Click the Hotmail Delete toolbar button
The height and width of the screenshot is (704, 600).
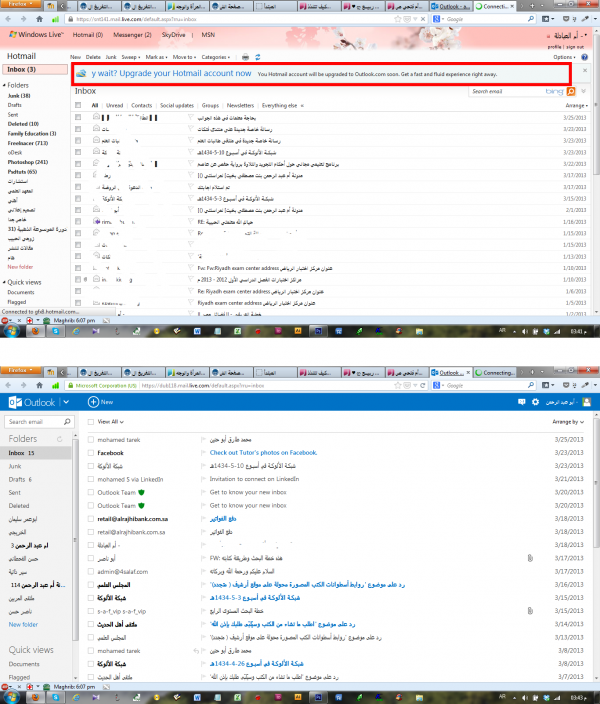point(93,57)
